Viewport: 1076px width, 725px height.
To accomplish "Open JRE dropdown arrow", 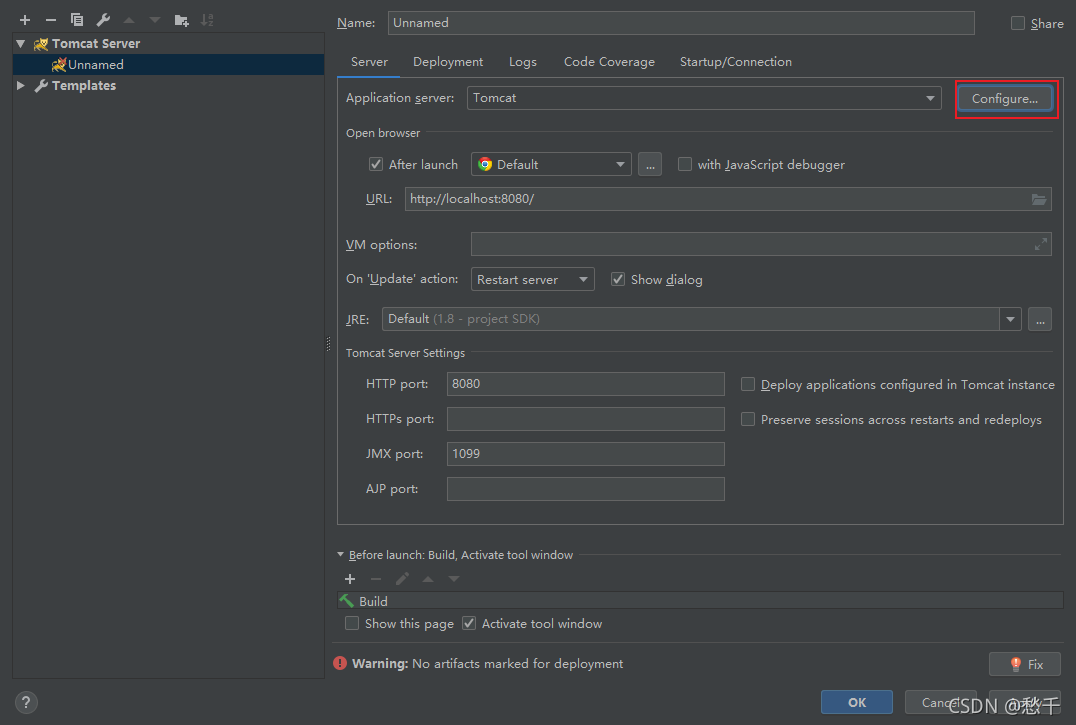I will [x=1010, y=319].
